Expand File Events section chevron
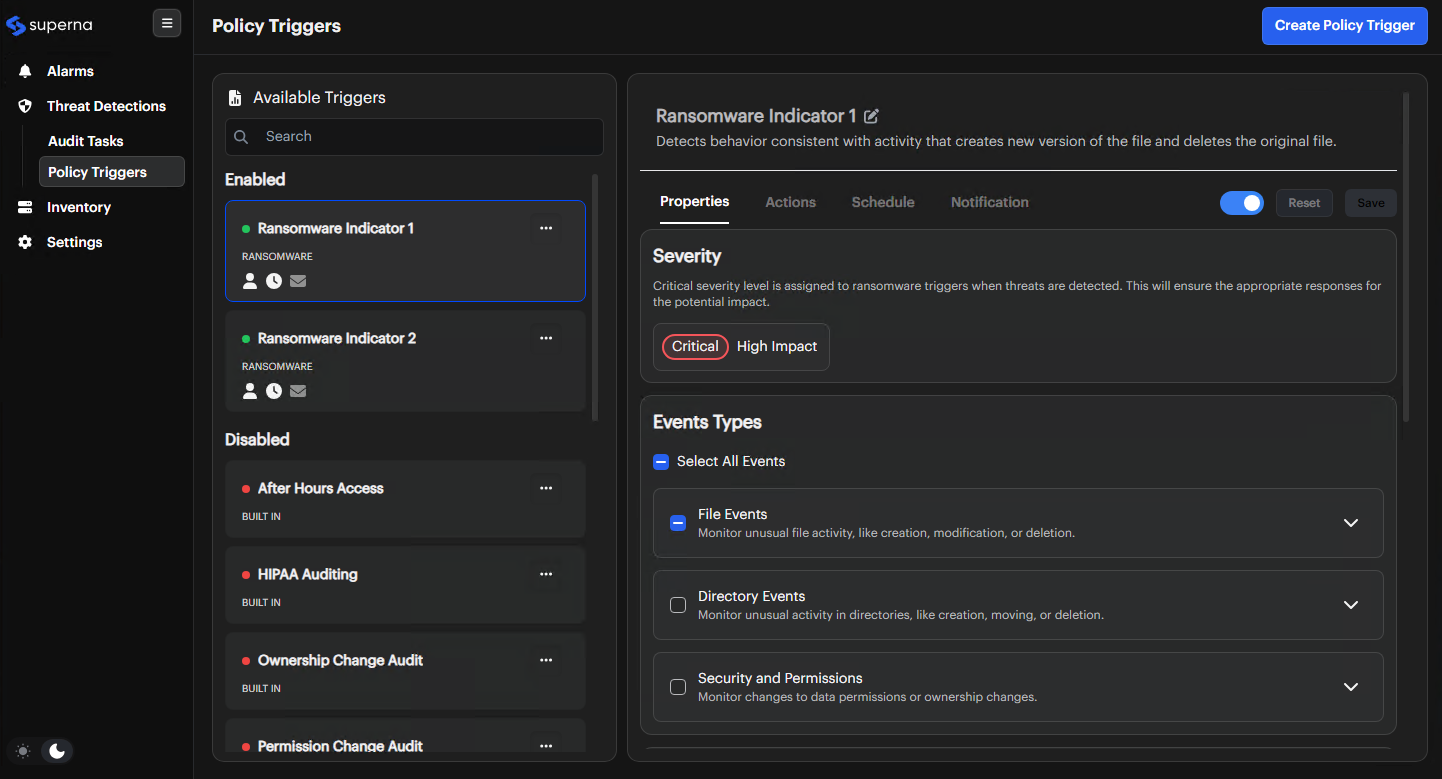This screenshot has width=1442, height=779. [x=1351, y=523]
